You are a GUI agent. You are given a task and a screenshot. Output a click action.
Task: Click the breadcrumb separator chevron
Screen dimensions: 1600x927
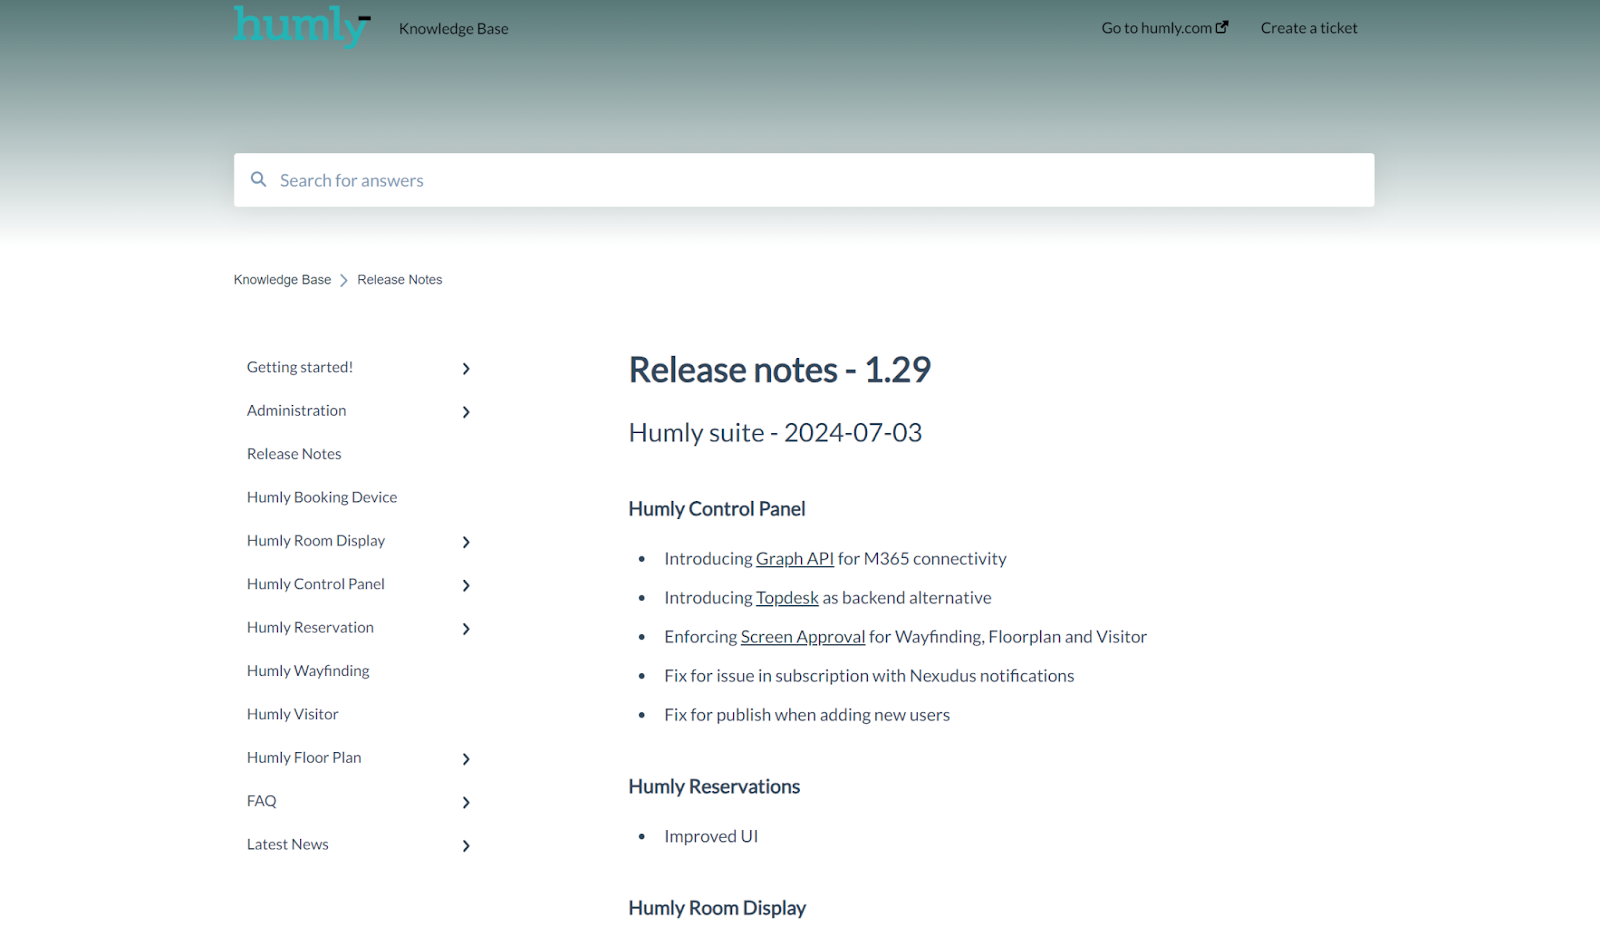click(x=344, y=280)
